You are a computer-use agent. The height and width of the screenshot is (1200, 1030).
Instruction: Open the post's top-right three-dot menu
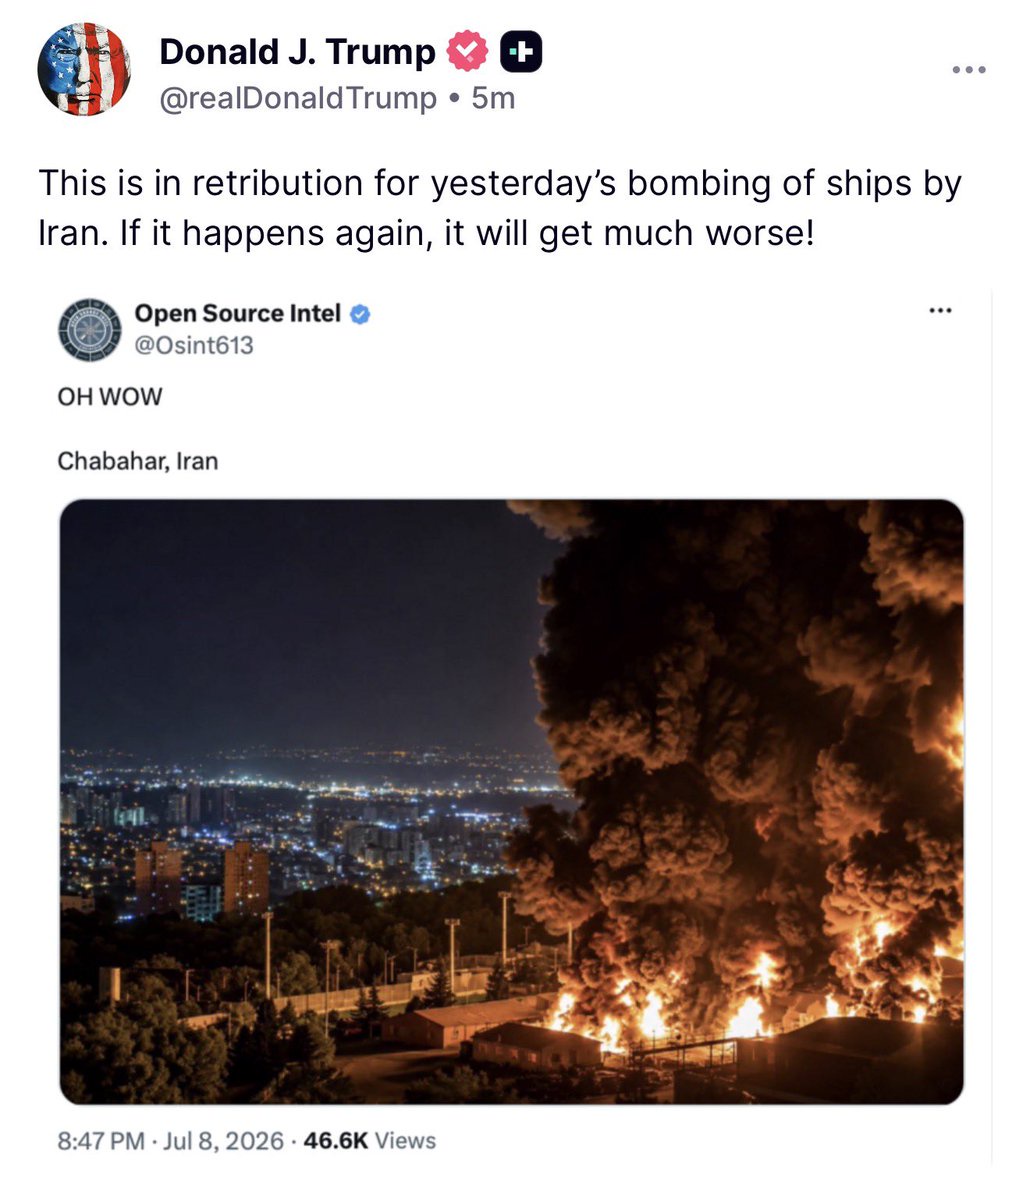(968, 70)
